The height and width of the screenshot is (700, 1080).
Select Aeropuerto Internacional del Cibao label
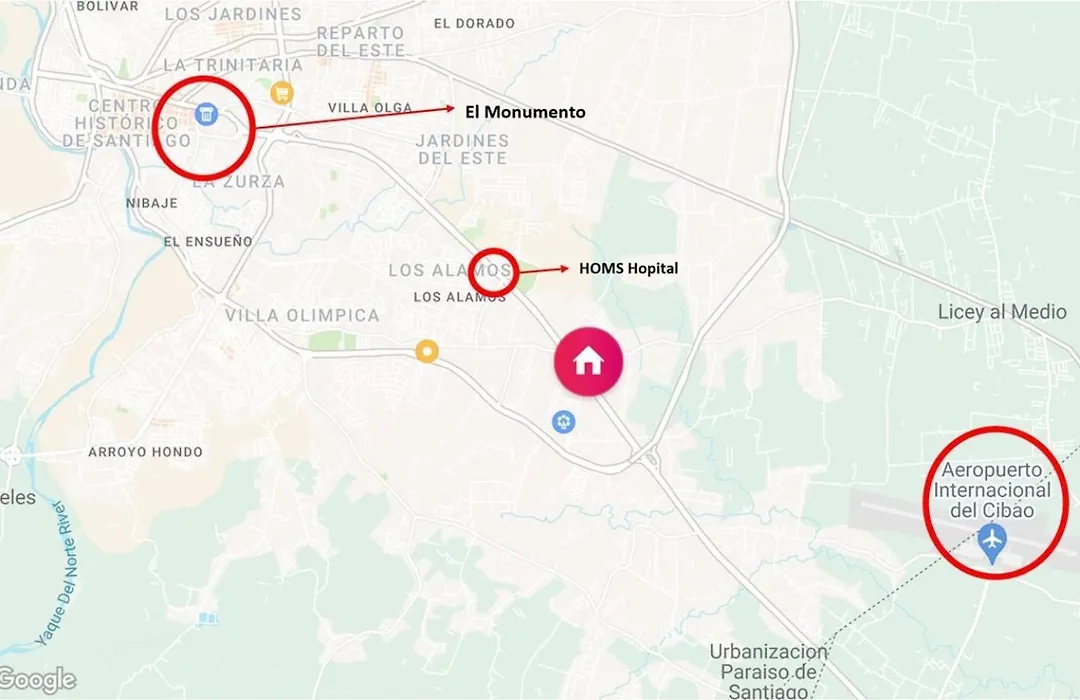point(992,490)
